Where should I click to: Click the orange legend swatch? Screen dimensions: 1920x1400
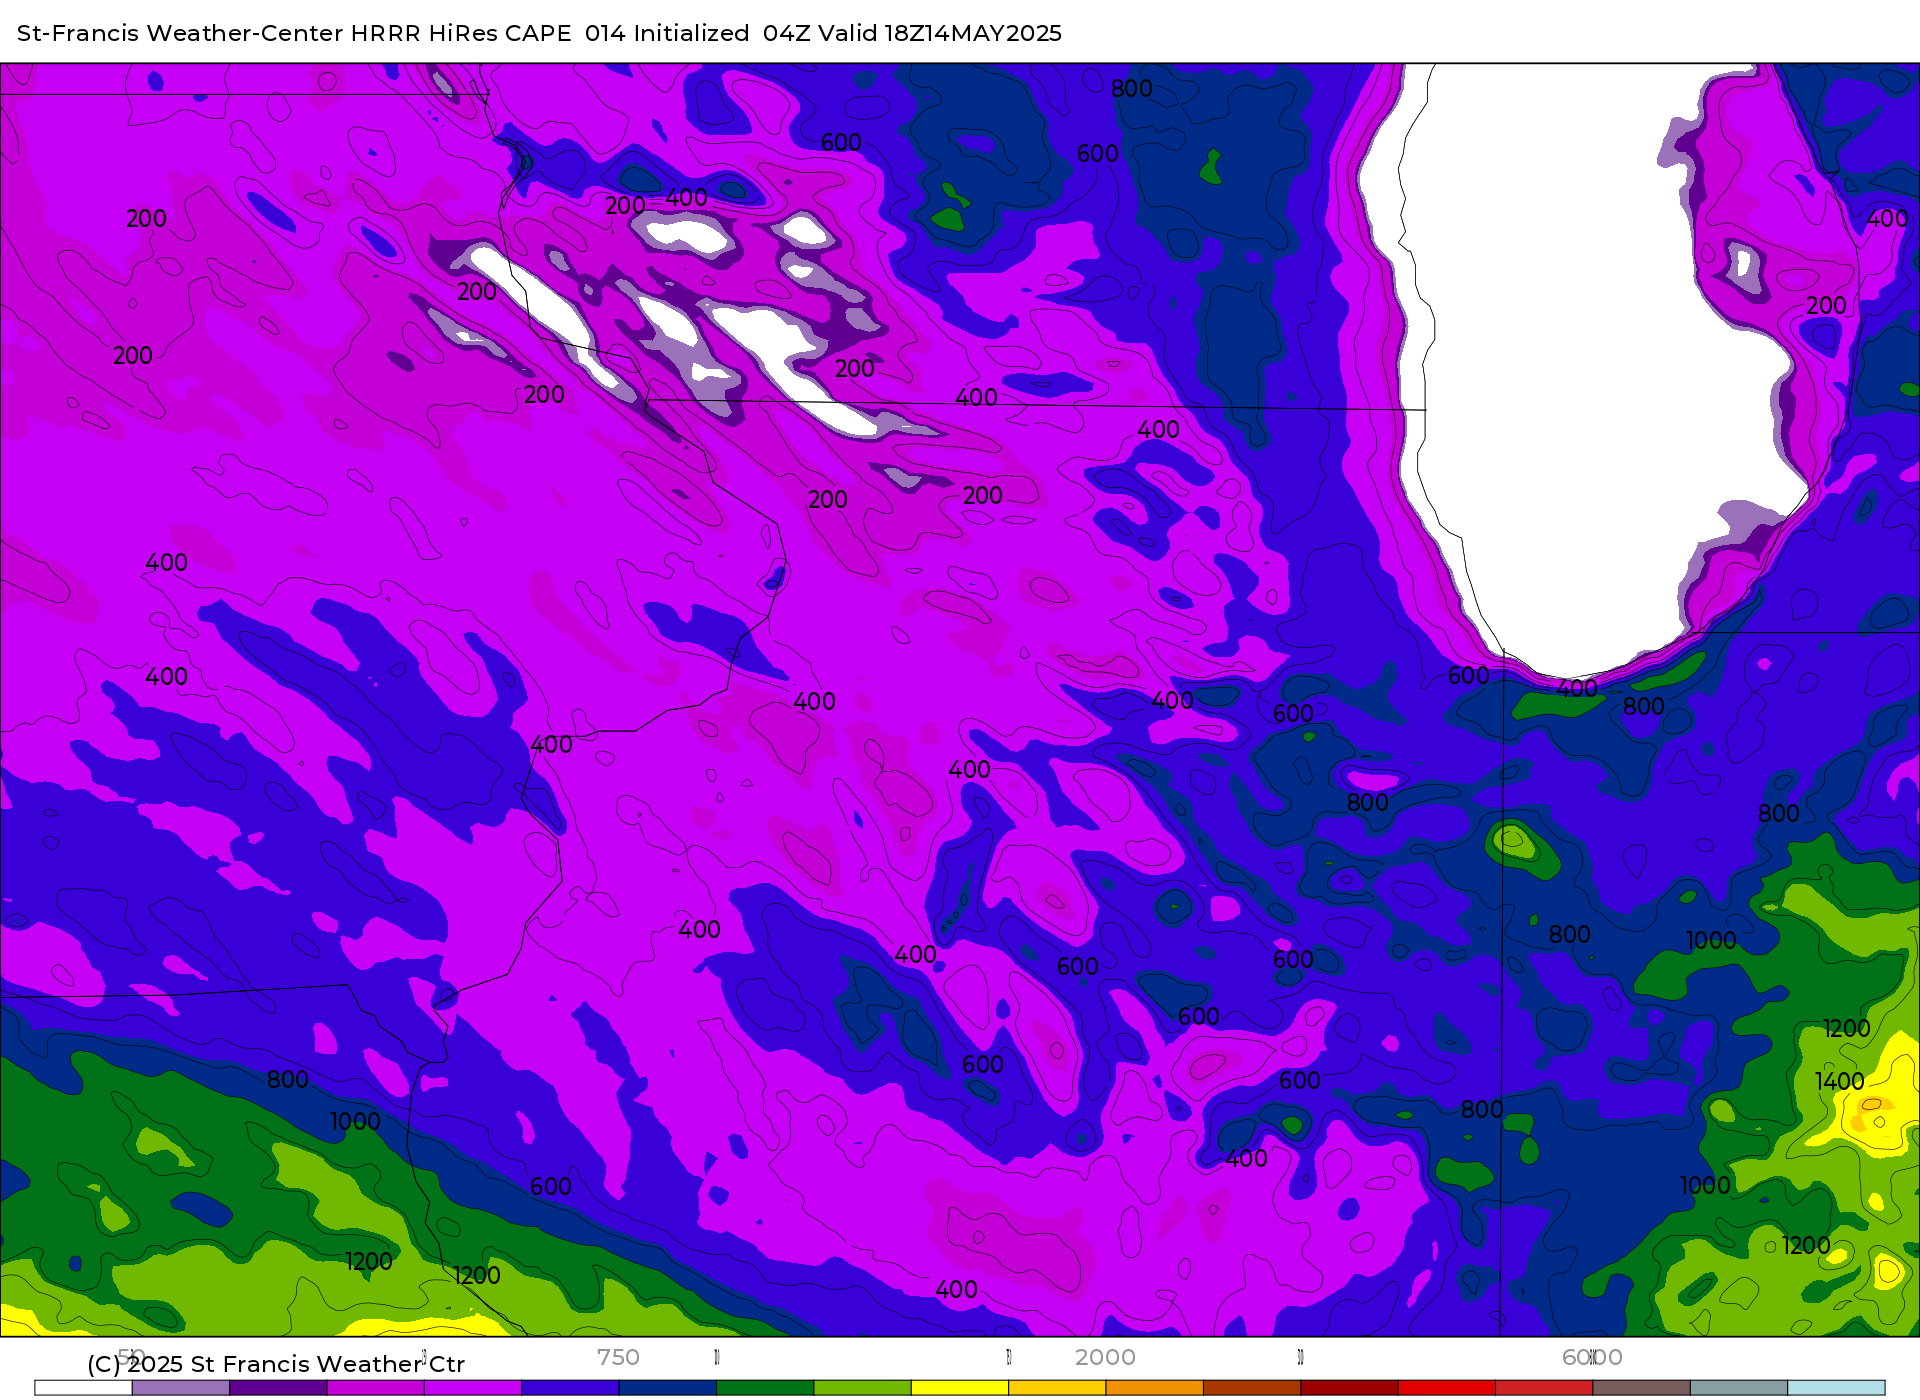(x=1155, y=1388)
